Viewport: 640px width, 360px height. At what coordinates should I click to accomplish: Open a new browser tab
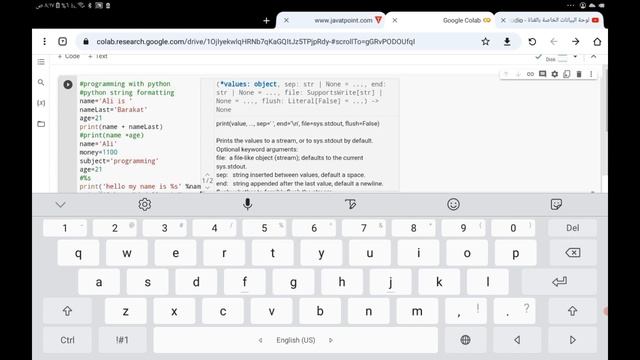tap(266, 20)
